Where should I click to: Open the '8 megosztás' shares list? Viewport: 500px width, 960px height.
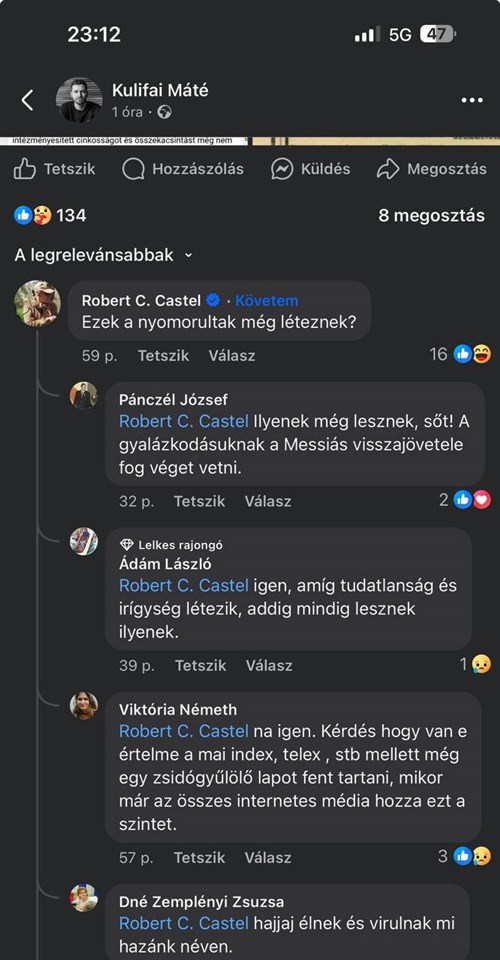pyautogui.click(x=431, y=216)
